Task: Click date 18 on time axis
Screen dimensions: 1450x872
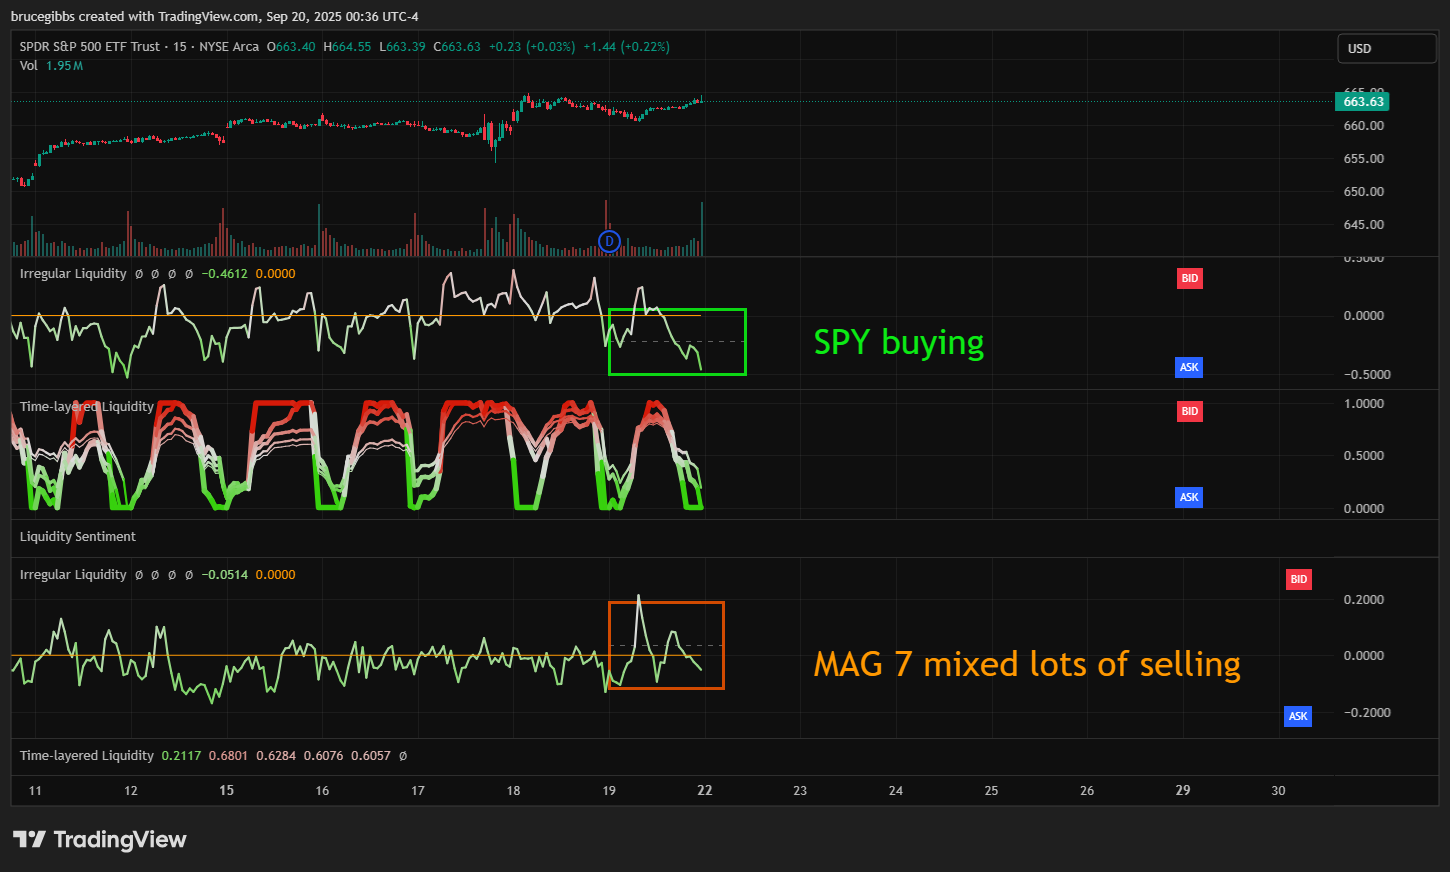Action: [513, 790]
